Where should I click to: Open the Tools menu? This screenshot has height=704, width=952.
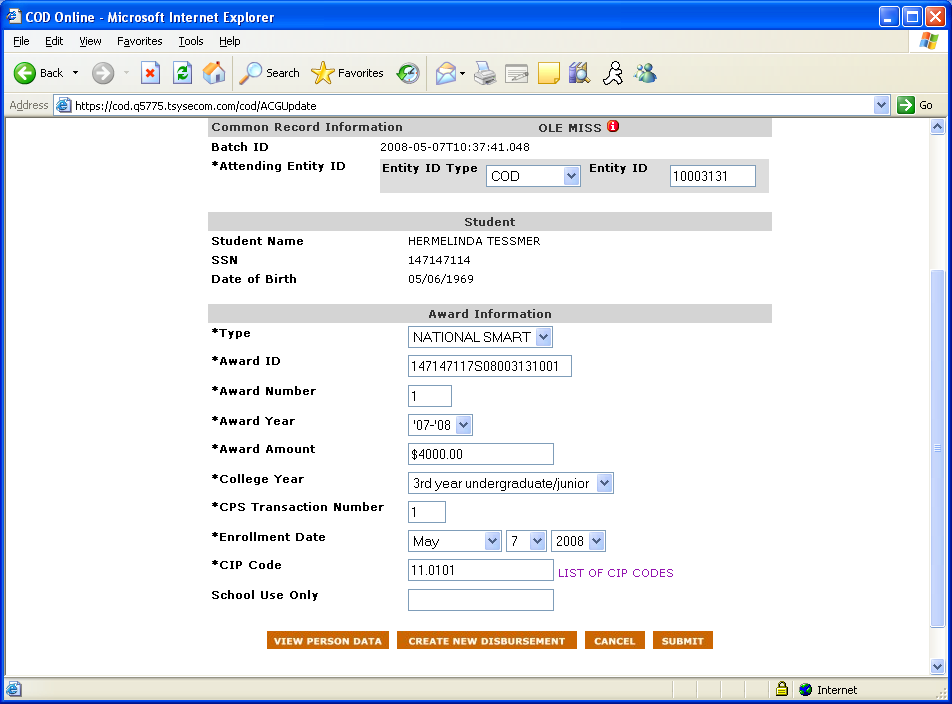click(191, 41)
